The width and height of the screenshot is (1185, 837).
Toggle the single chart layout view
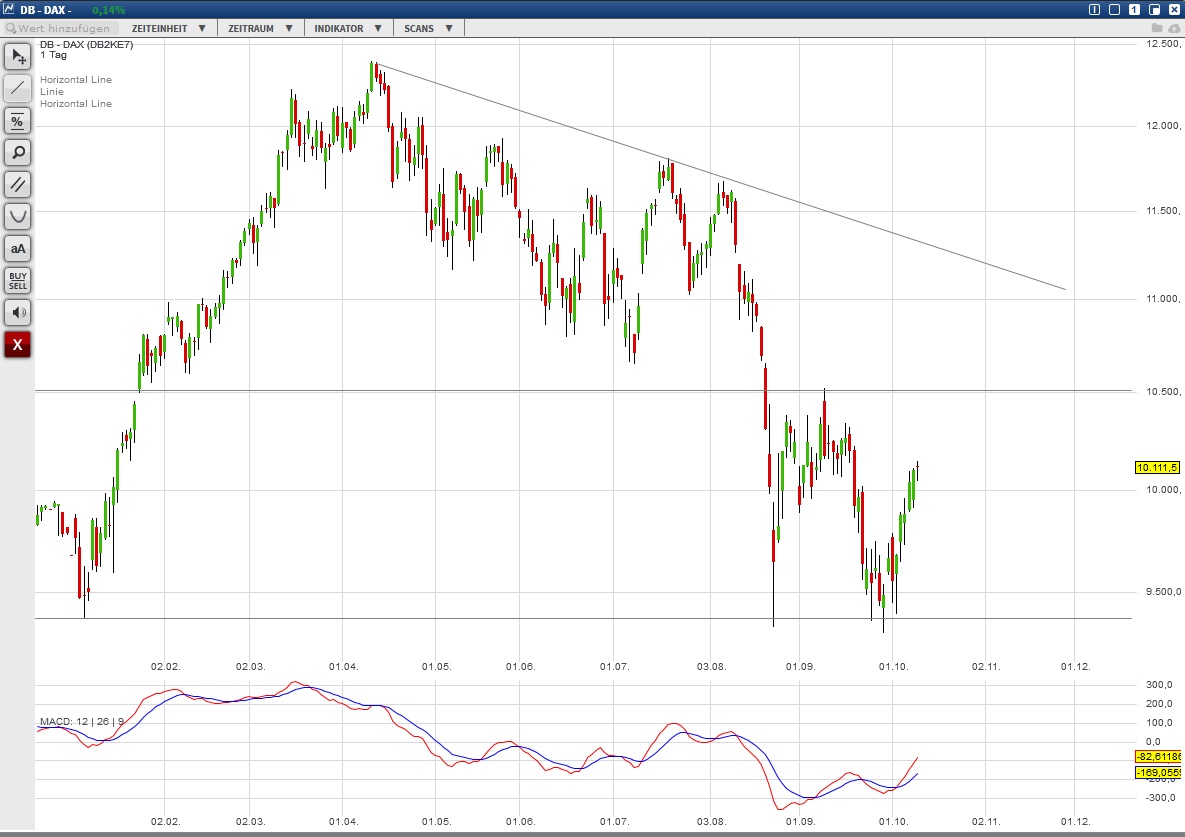tap(1133, 8)
